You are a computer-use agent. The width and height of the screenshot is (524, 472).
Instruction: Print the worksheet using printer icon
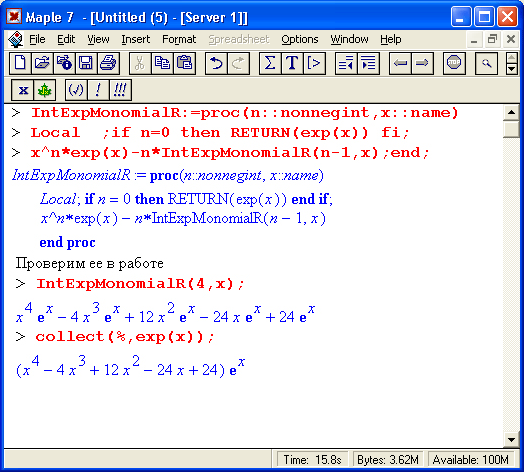click(x=108, y=63)
